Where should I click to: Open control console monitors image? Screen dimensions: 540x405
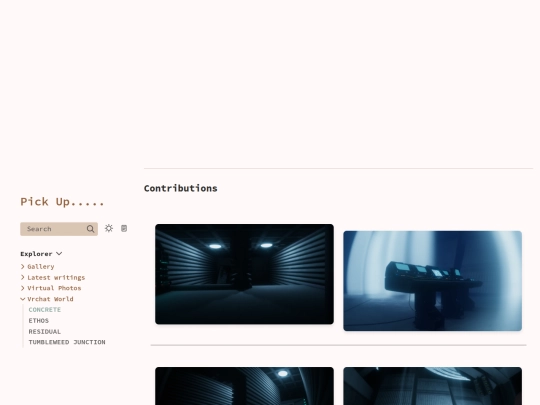coord(433,281)
